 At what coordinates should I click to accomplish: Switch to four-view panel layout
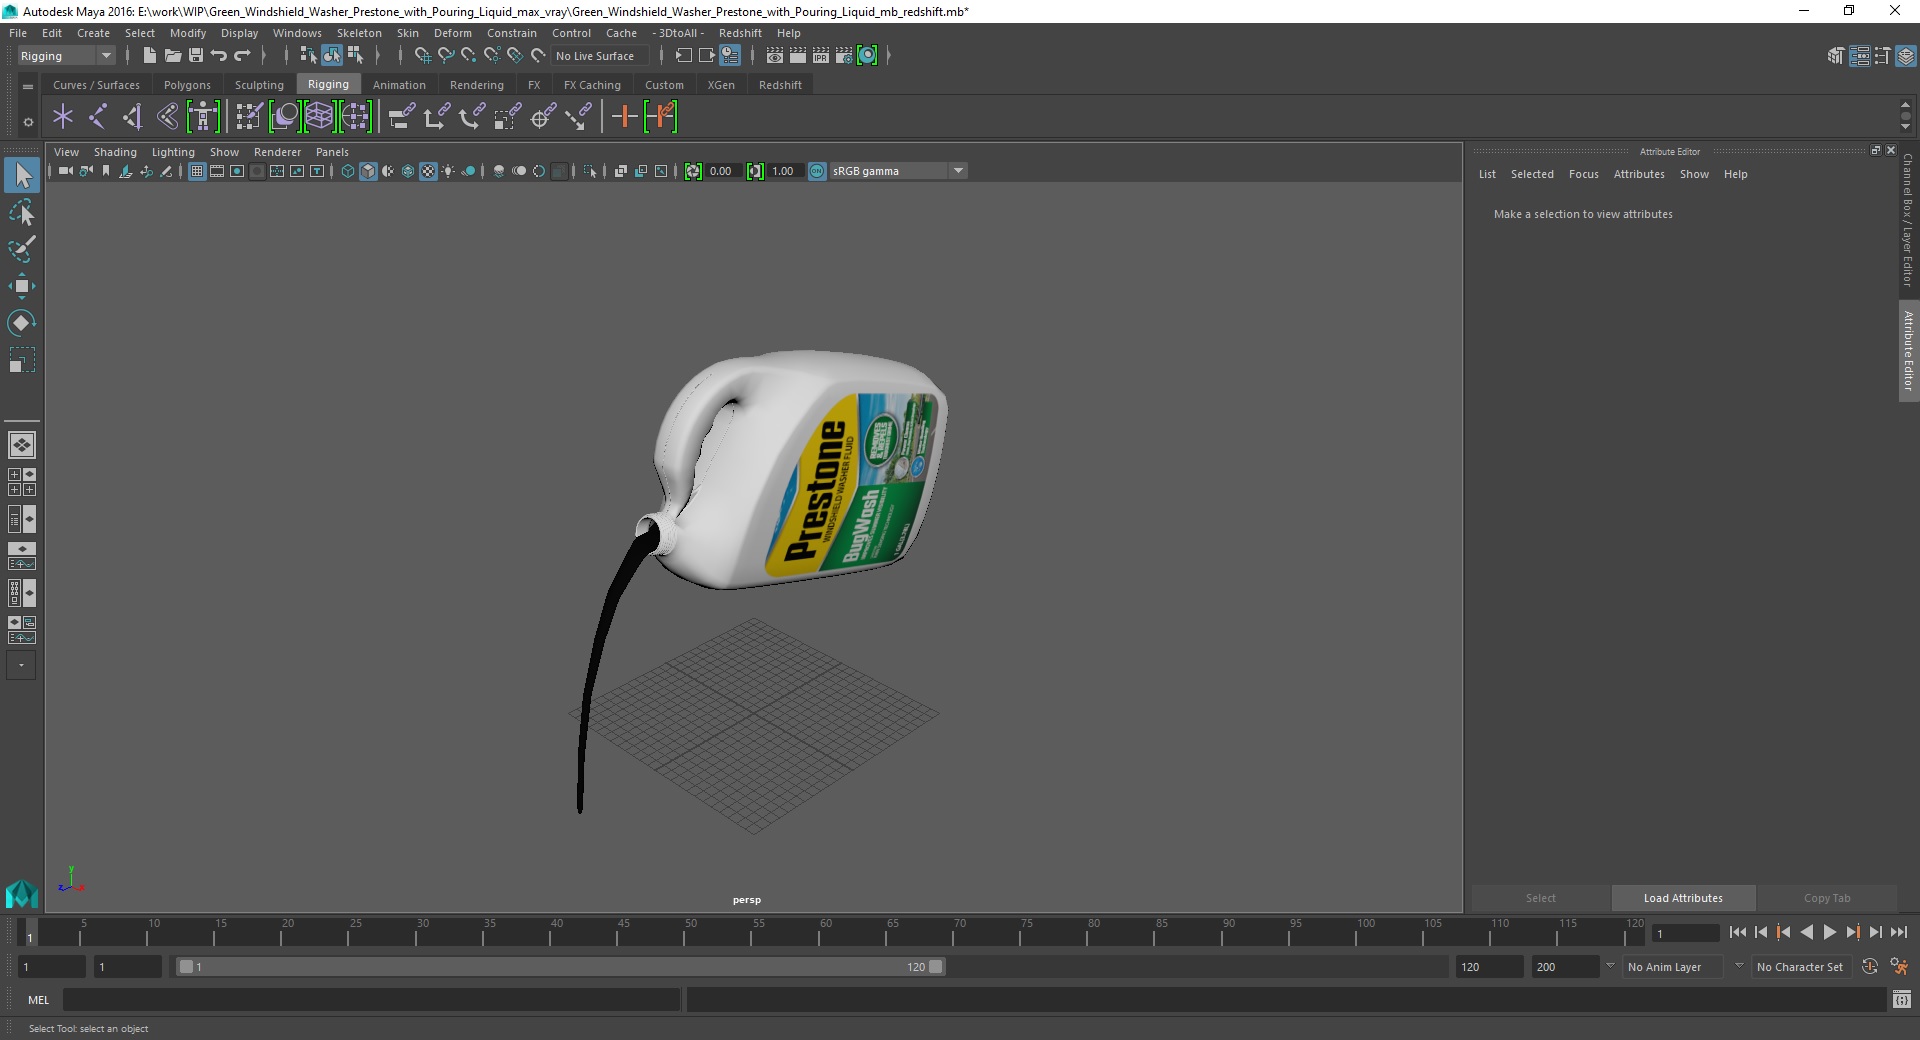tap(22, 482)
